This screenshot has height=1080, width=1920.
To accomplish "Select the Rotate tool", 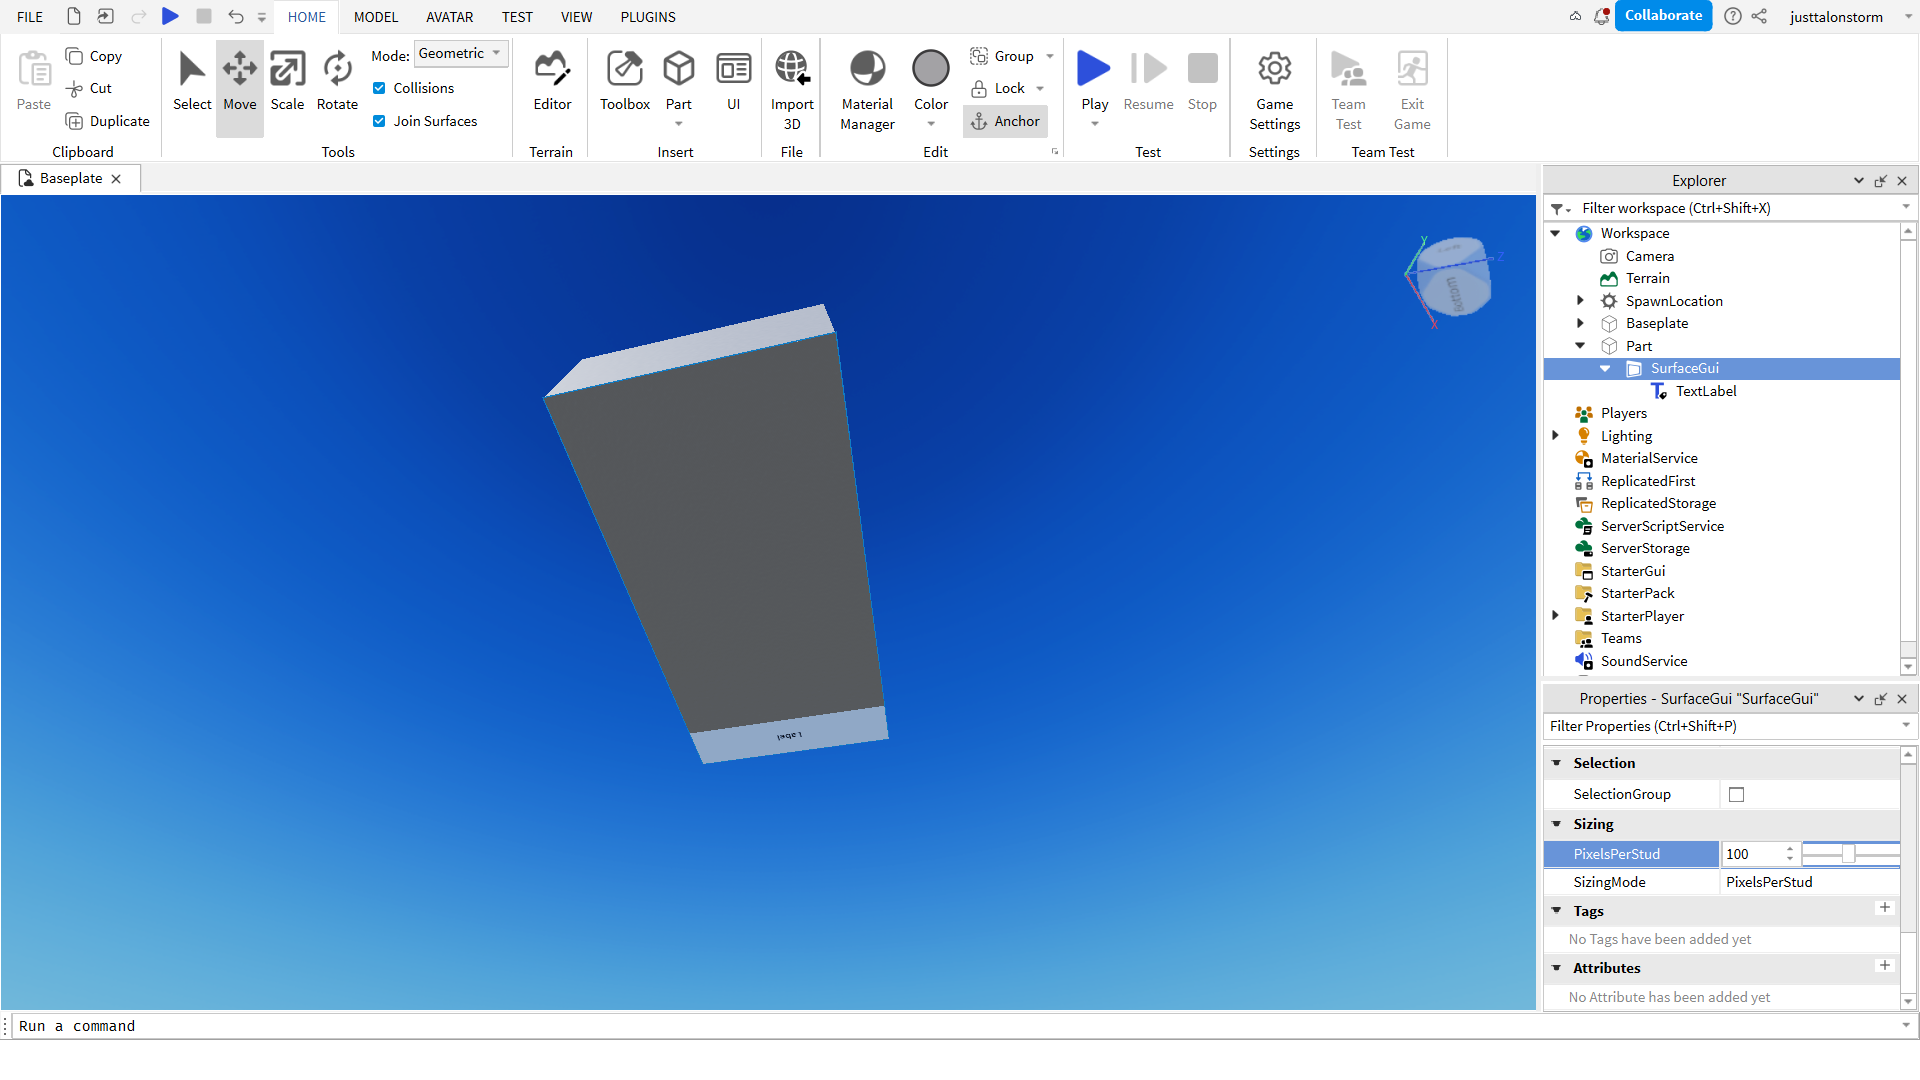I will tap(336, 85).
